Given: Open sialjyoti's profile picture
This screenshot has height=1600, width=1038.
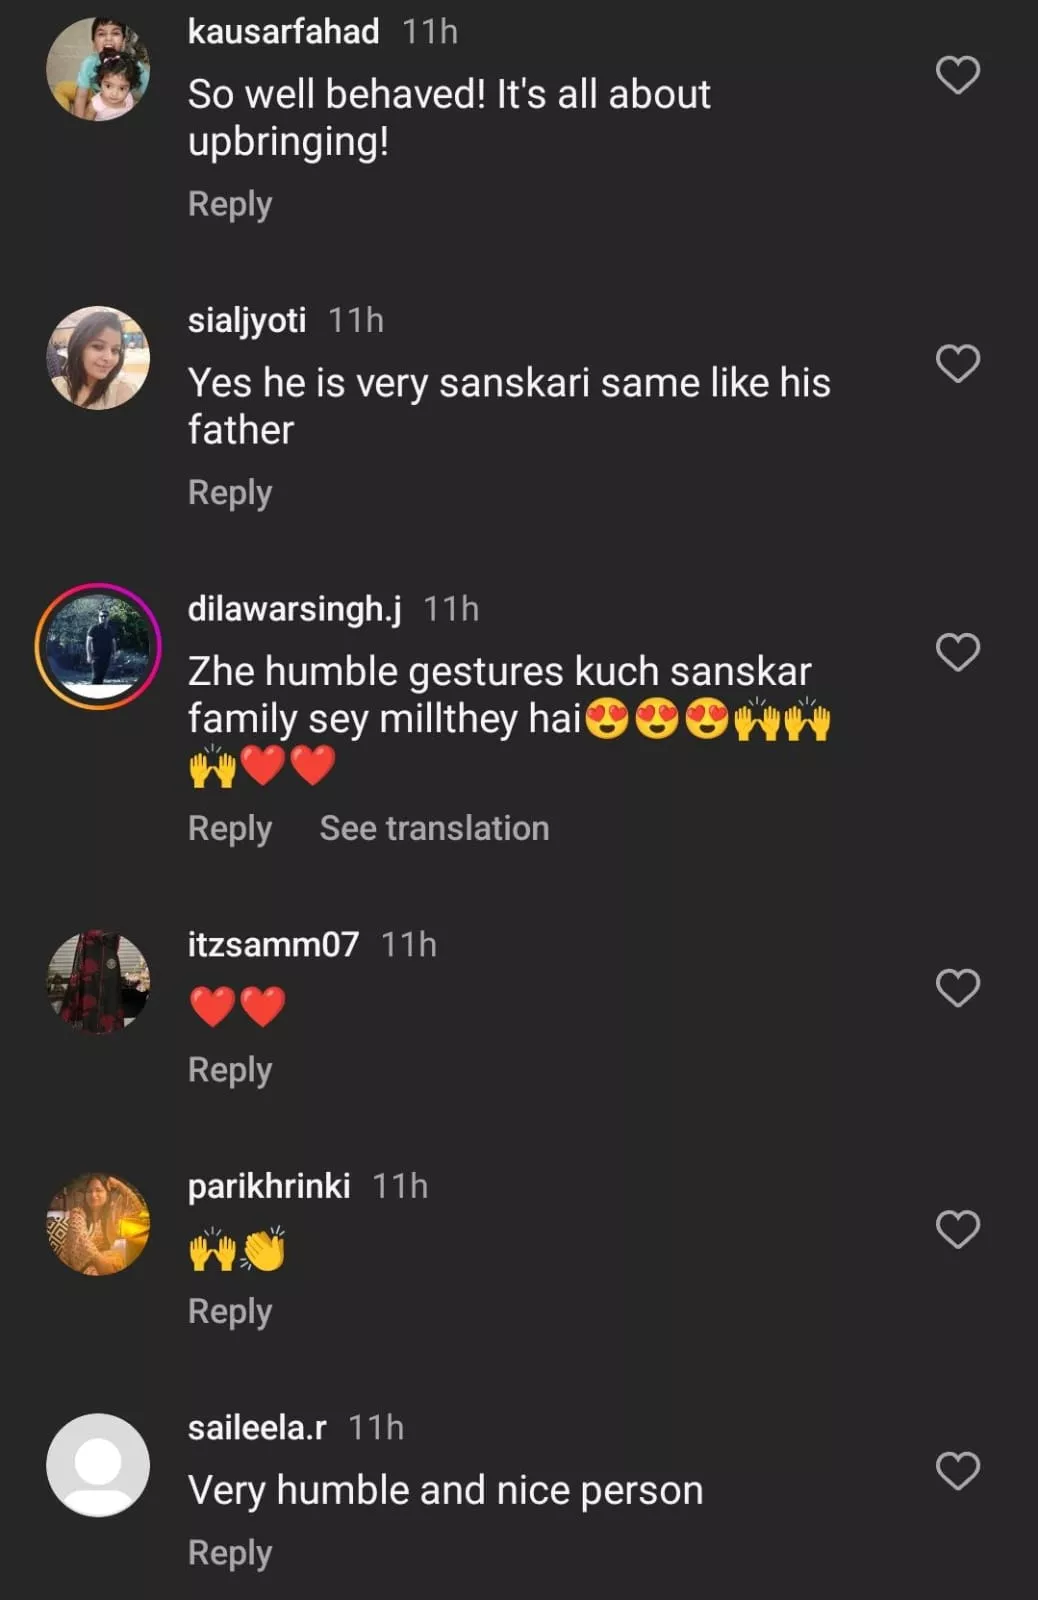Looking at the screenshot, I should [98, 358].
